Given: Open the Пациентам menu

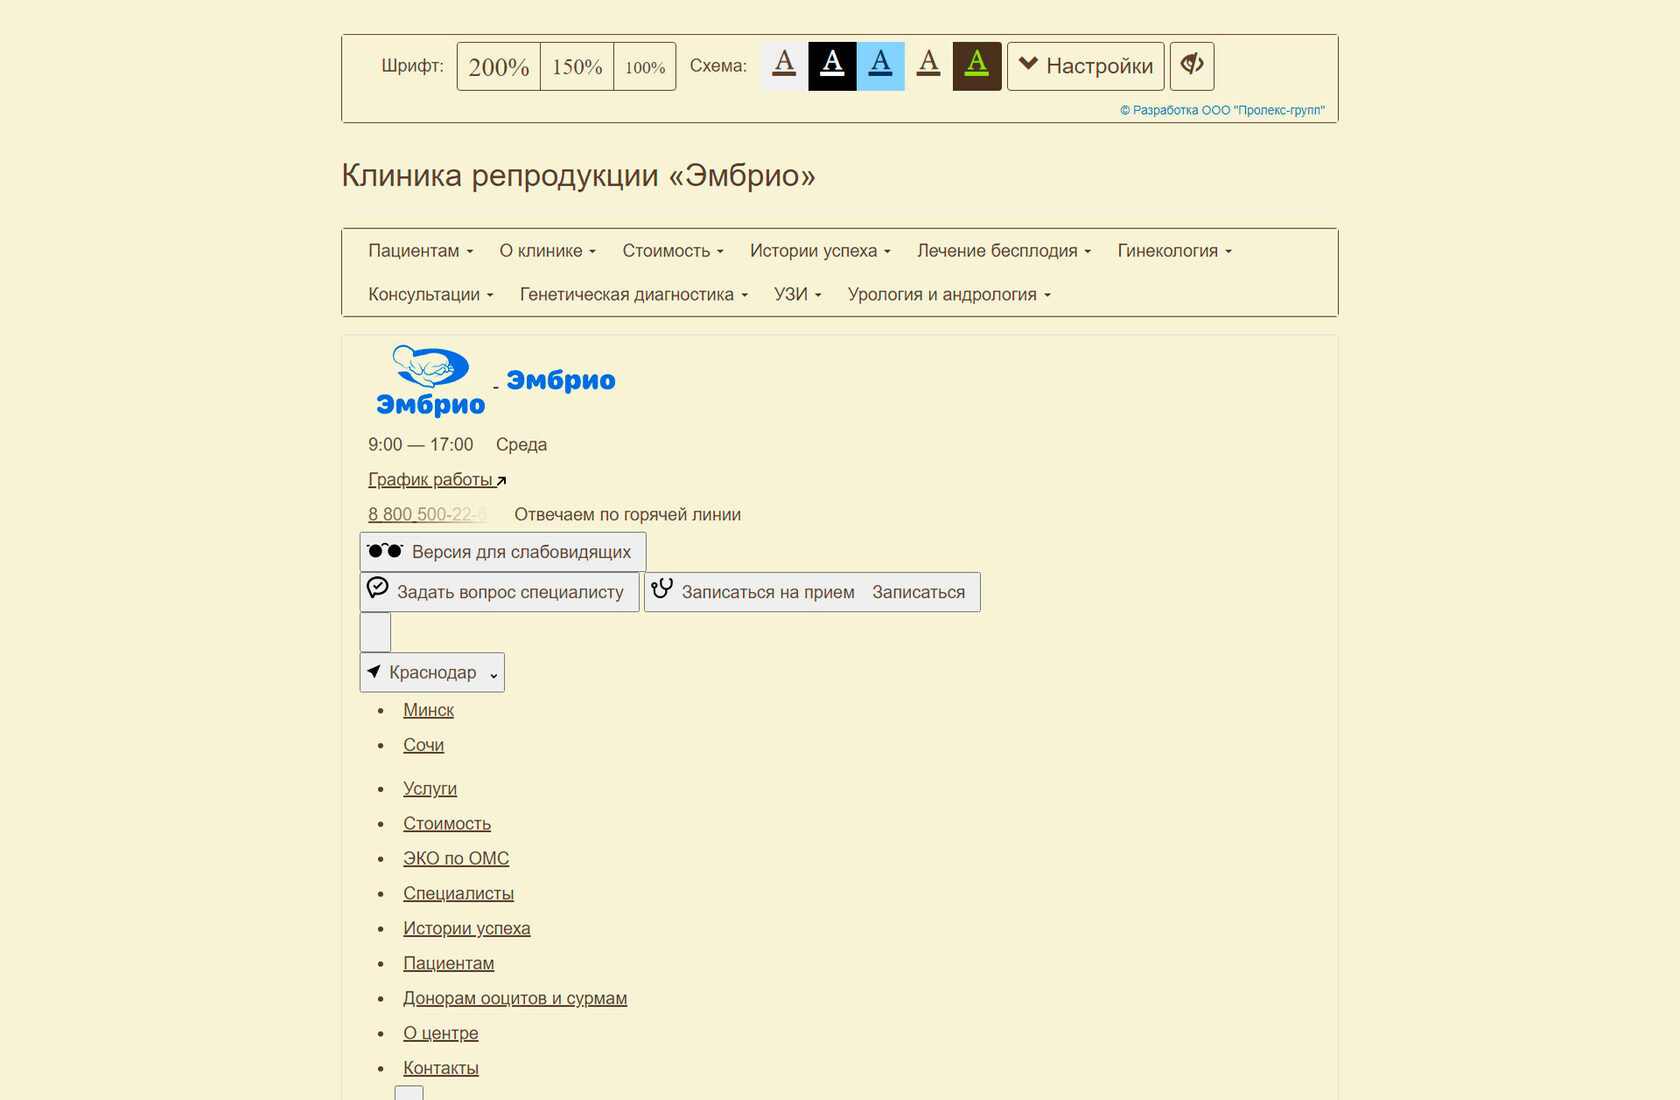Looking at the screenshot, I should pos(421,251).
